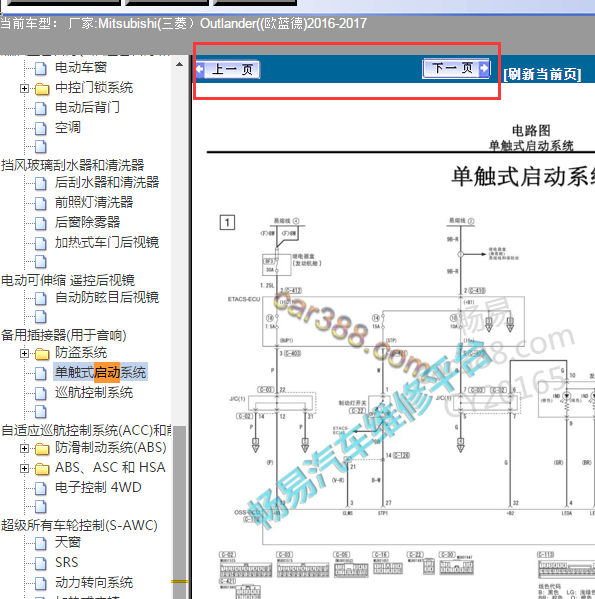The width and height of the screenshot is (595, 599).
Task: Click the document icon beside 前照灯清洗器
Action: pos(40,203)
